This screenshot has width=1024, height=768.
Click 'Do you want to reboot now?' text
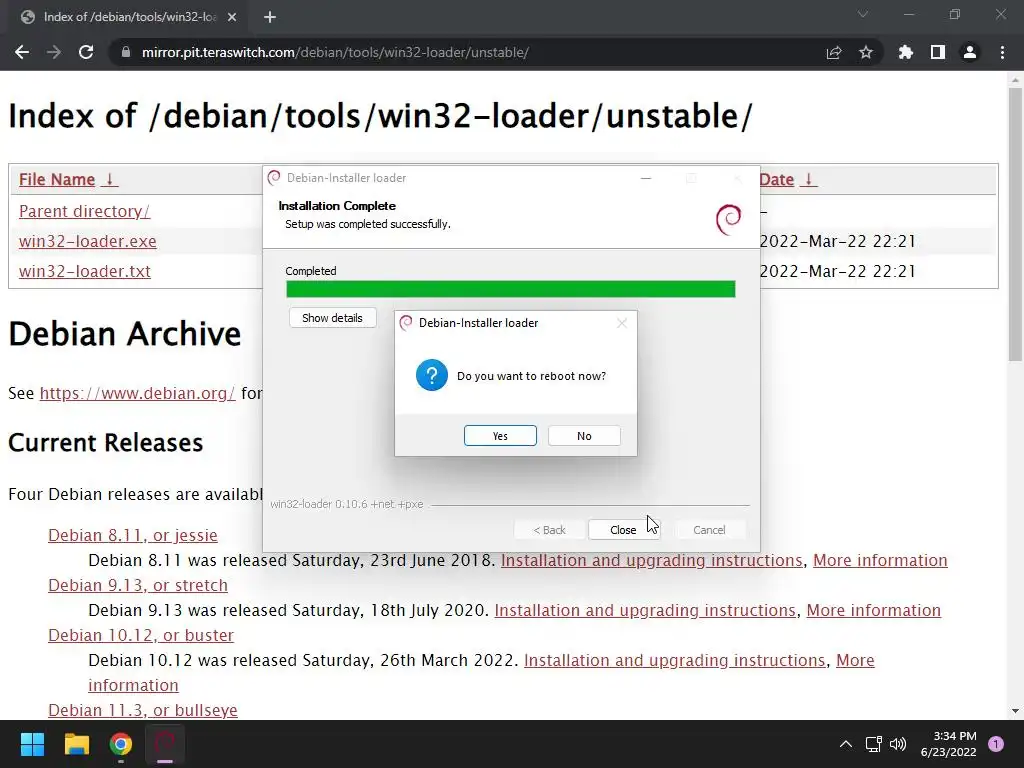pos(532,376)
